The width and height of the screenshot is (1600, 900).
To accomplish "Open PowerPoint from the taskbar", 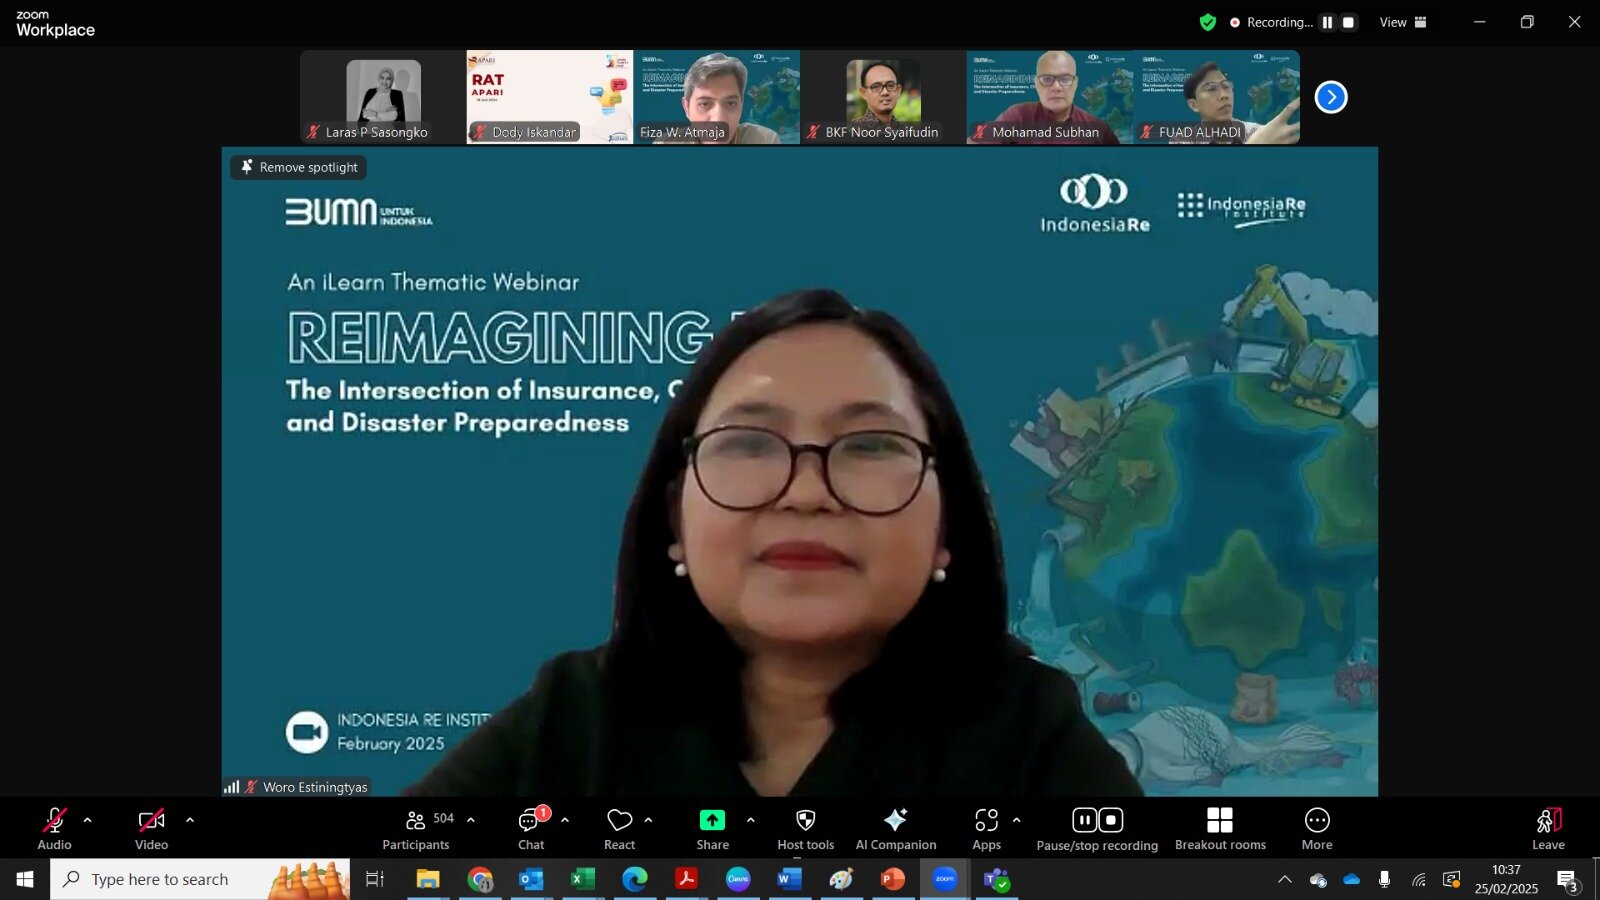I will [892, 879].
